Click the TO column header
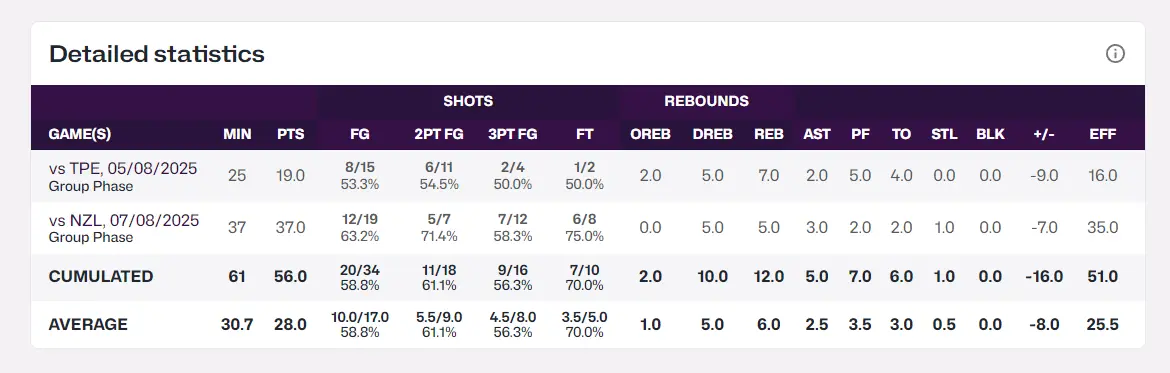The height and width of the screenshot is (373, 1170). (901, 135)
